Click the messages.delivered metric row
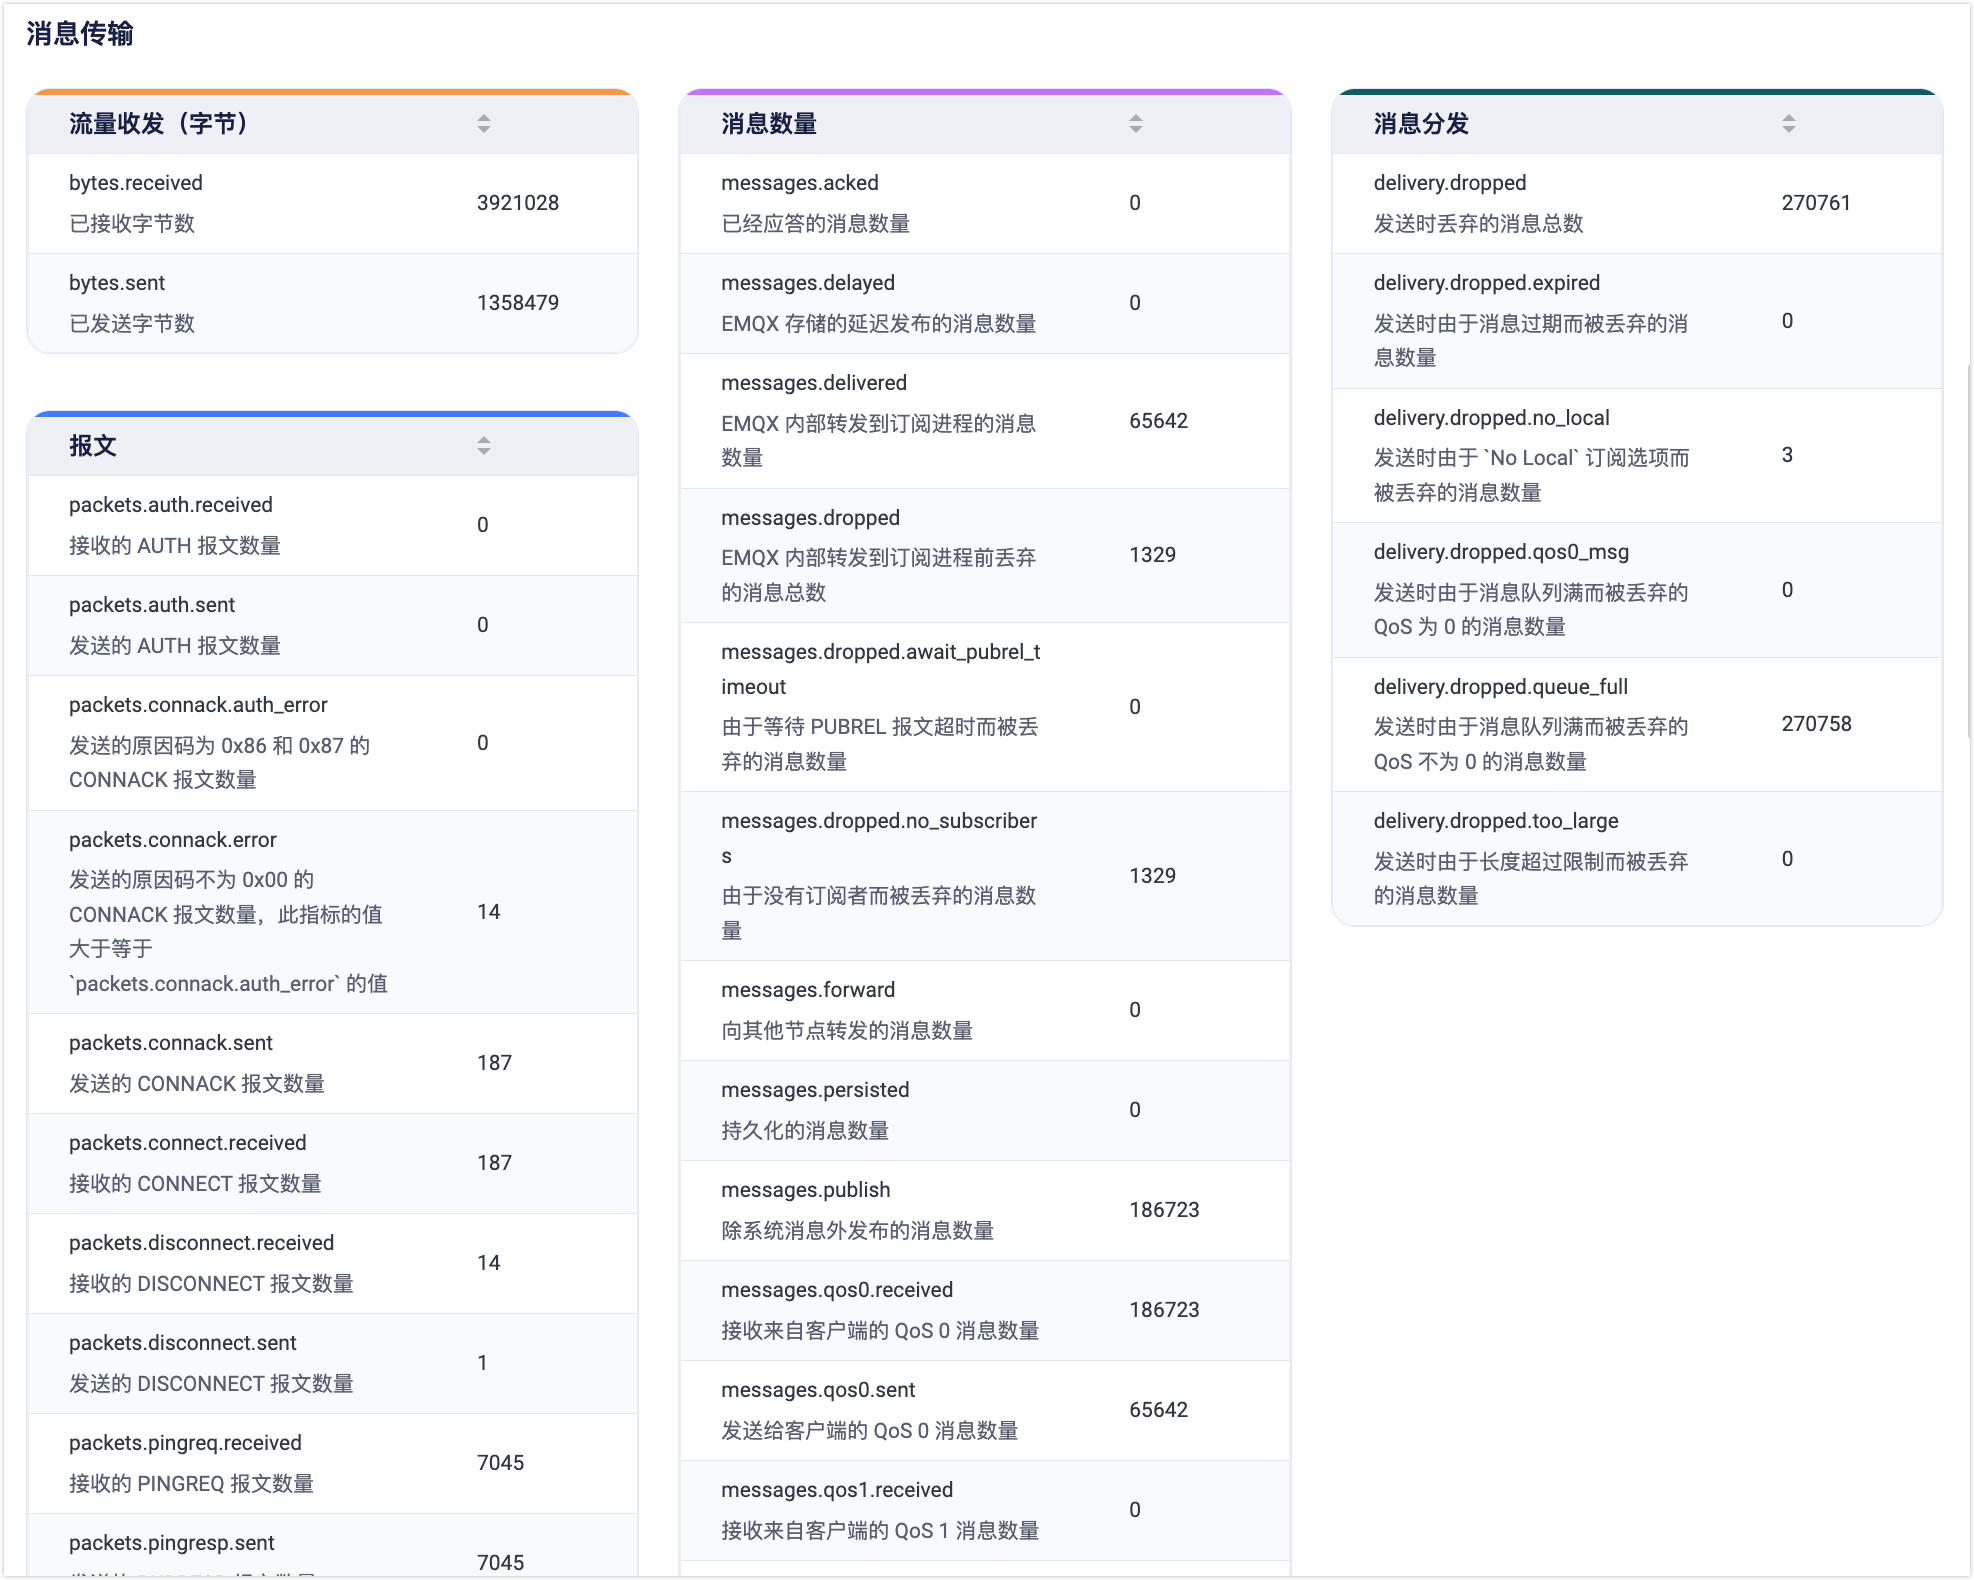This screenshot has height=1580, width=1974. click(985, 420)
